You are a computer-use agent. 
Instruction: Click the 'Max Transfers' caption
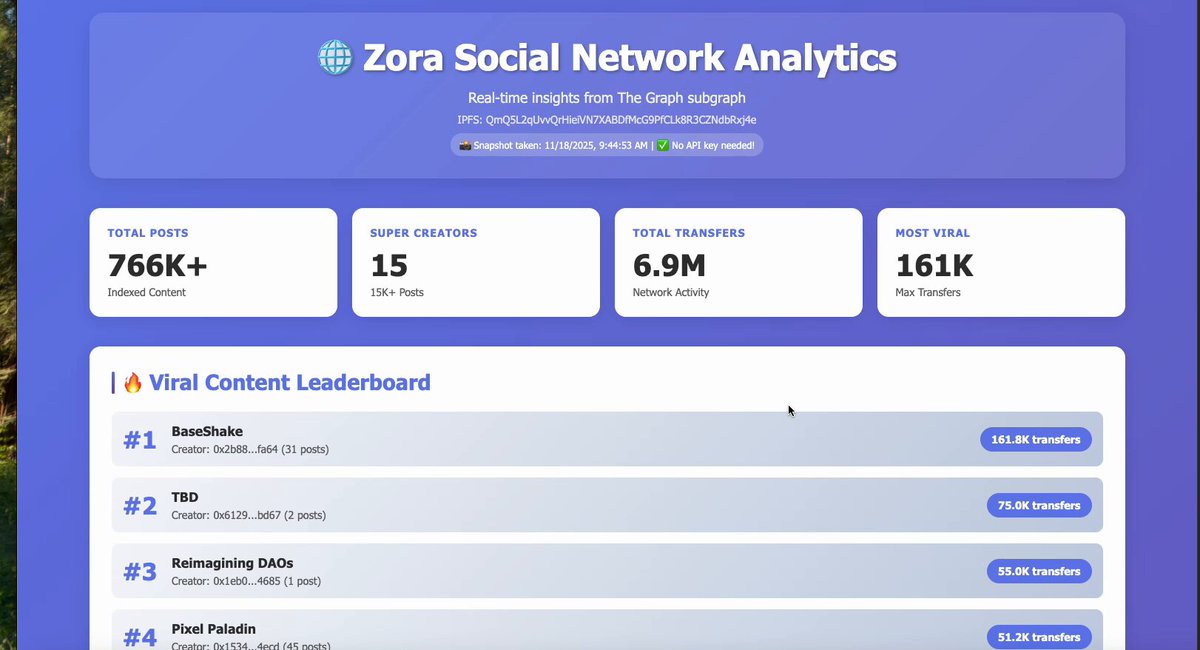928,293
